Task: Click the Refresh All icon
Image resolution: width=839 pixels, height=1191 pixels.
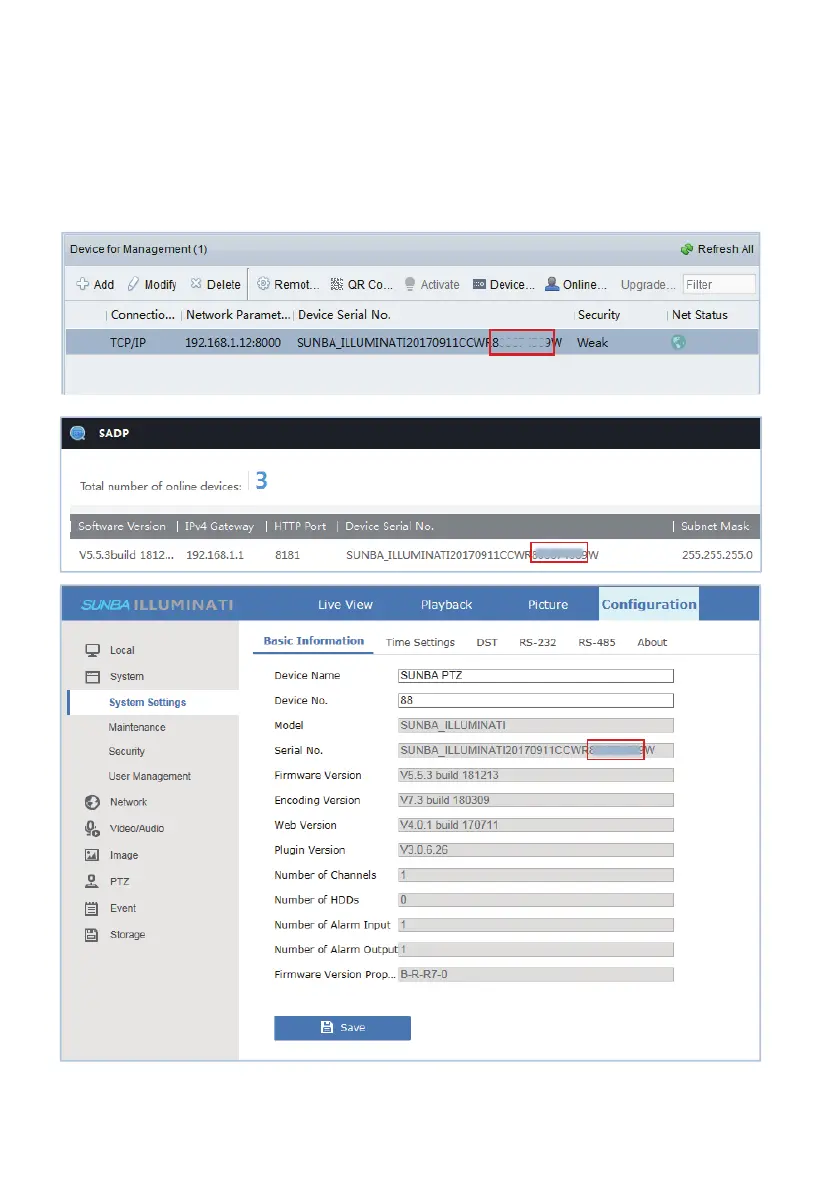Action: coord(687,249)
